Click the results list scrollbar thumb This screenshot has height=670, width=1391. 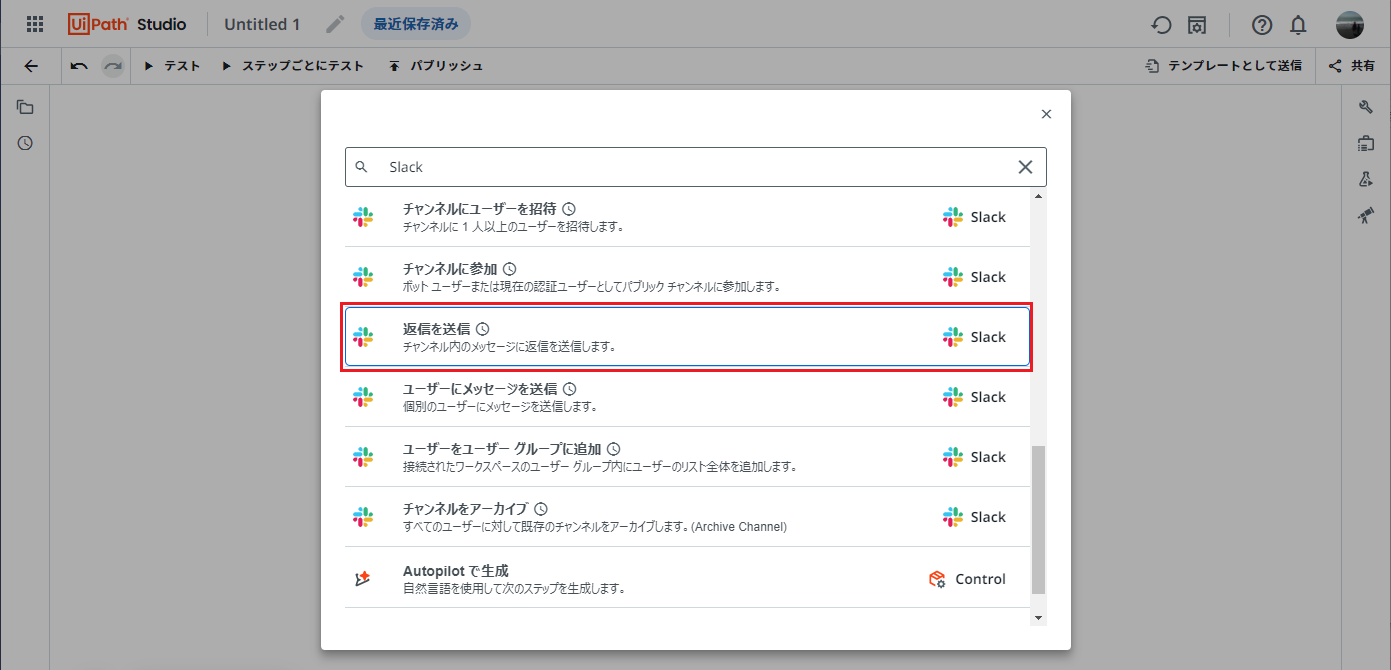coord(1038,520)
